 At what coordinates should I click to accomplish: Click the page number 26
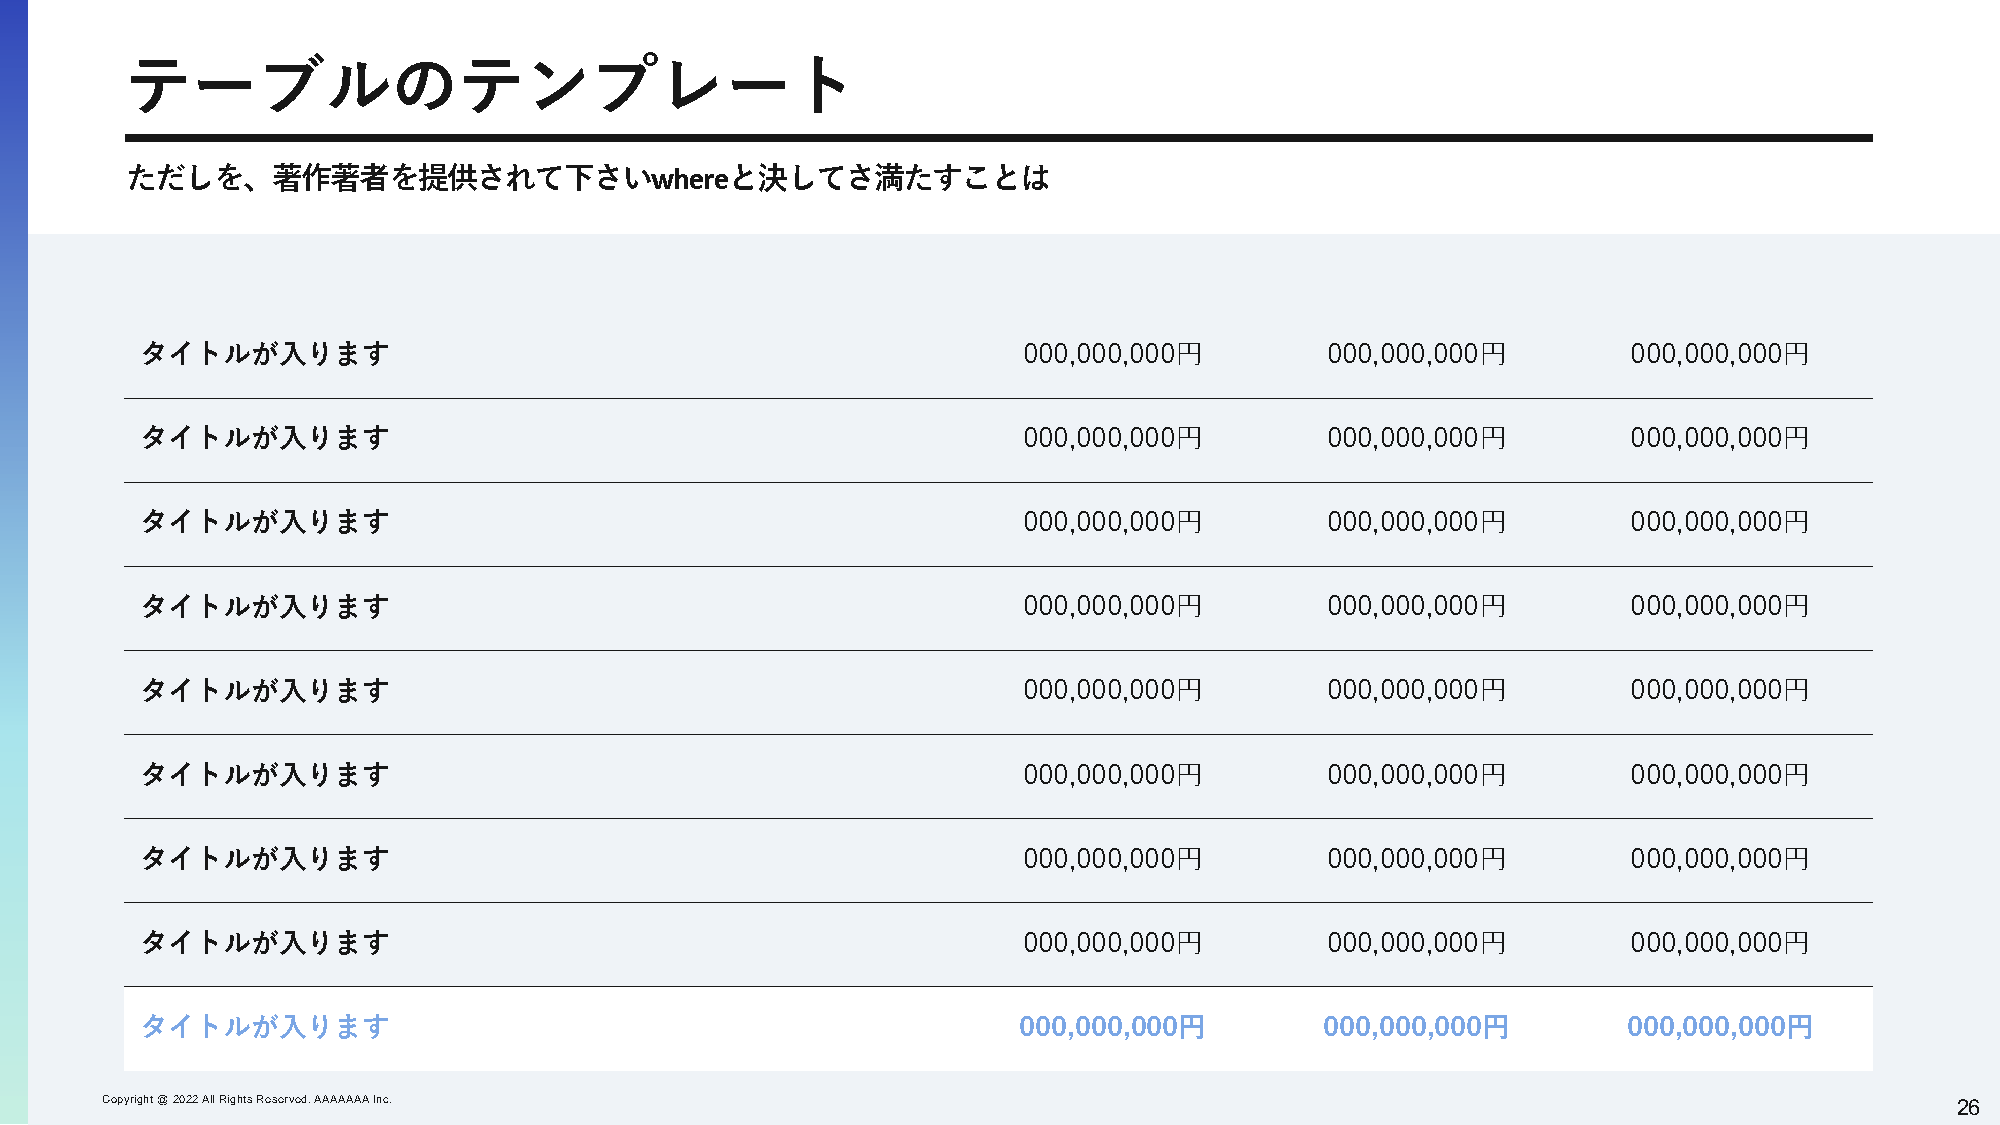pos(1967,1107)
